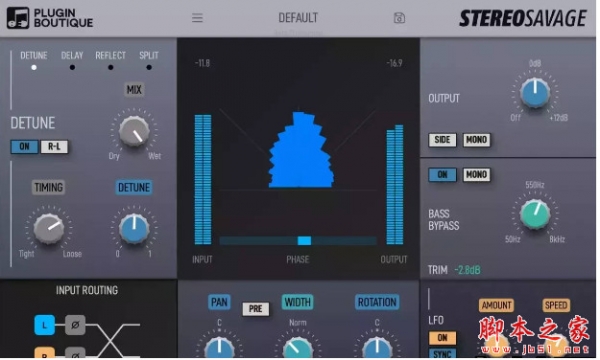Toggle the PRE pan button
600x360 pixels.
click(x=256, y=309)
